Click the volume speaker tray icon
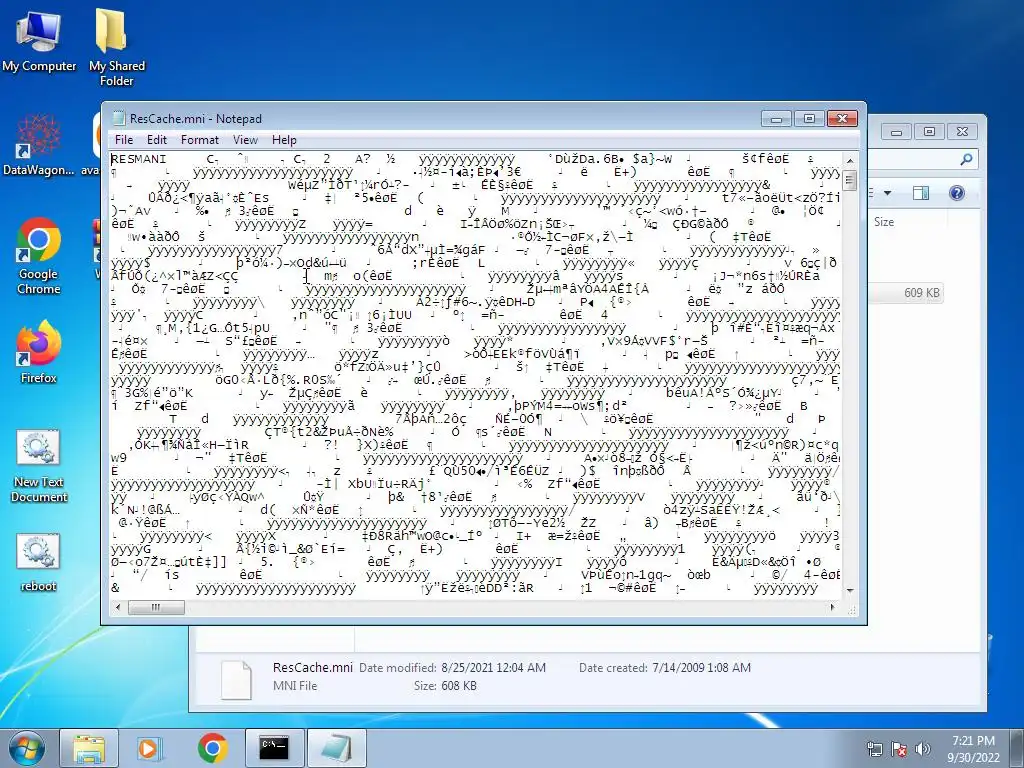Screen dimensions: 1024x768 point(923,749)
